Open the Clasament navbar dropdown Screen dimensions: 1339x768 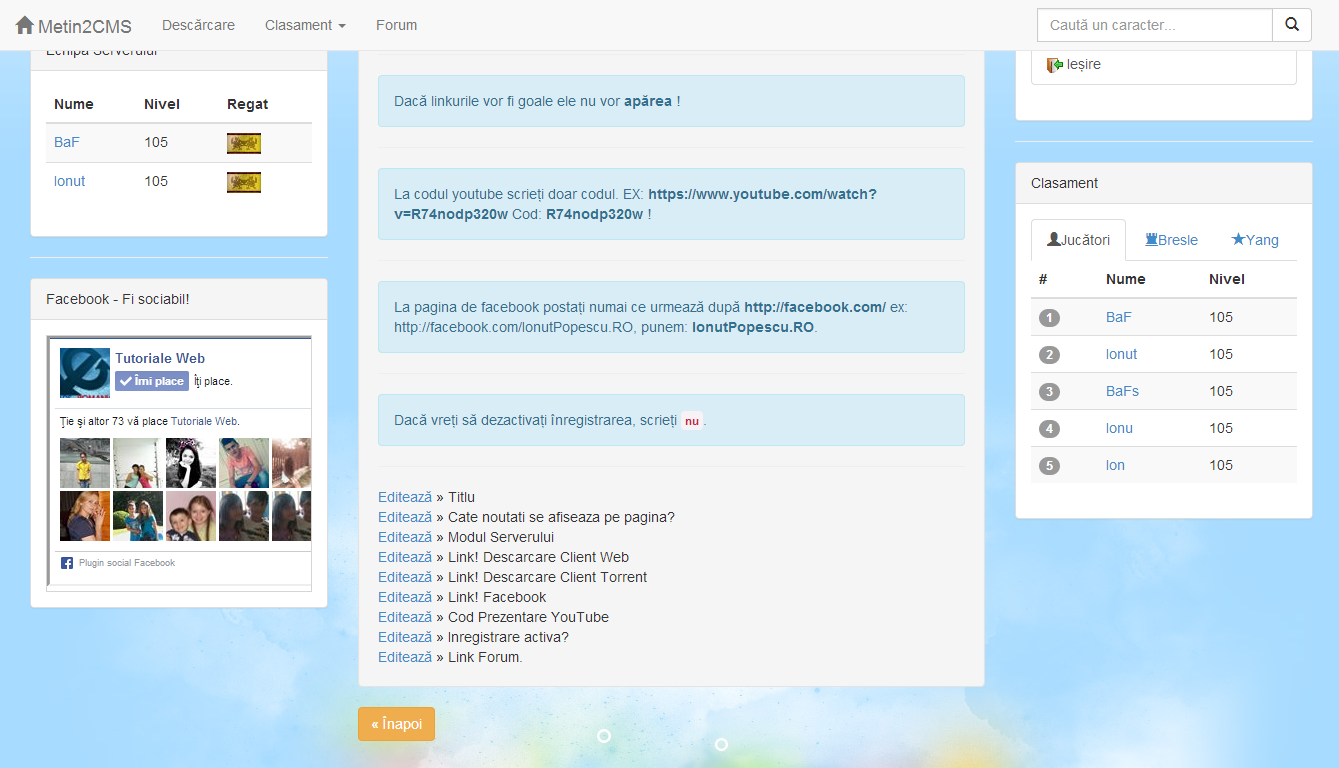click(305, 25)
